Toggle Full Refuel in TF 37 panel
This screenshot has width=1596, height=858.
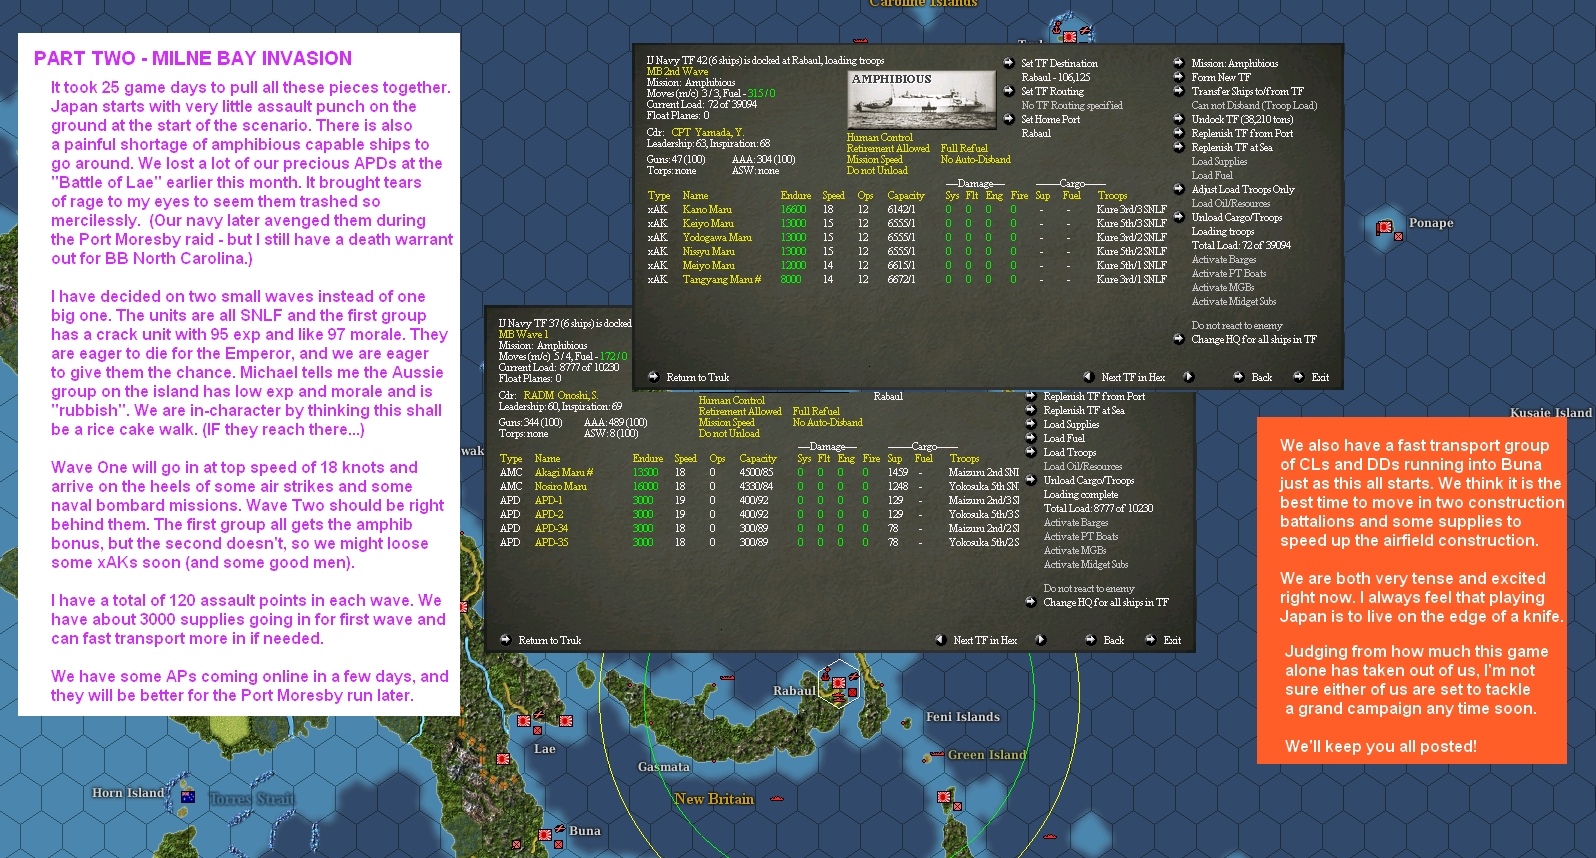pyautogui.click(x=816, y=412)
